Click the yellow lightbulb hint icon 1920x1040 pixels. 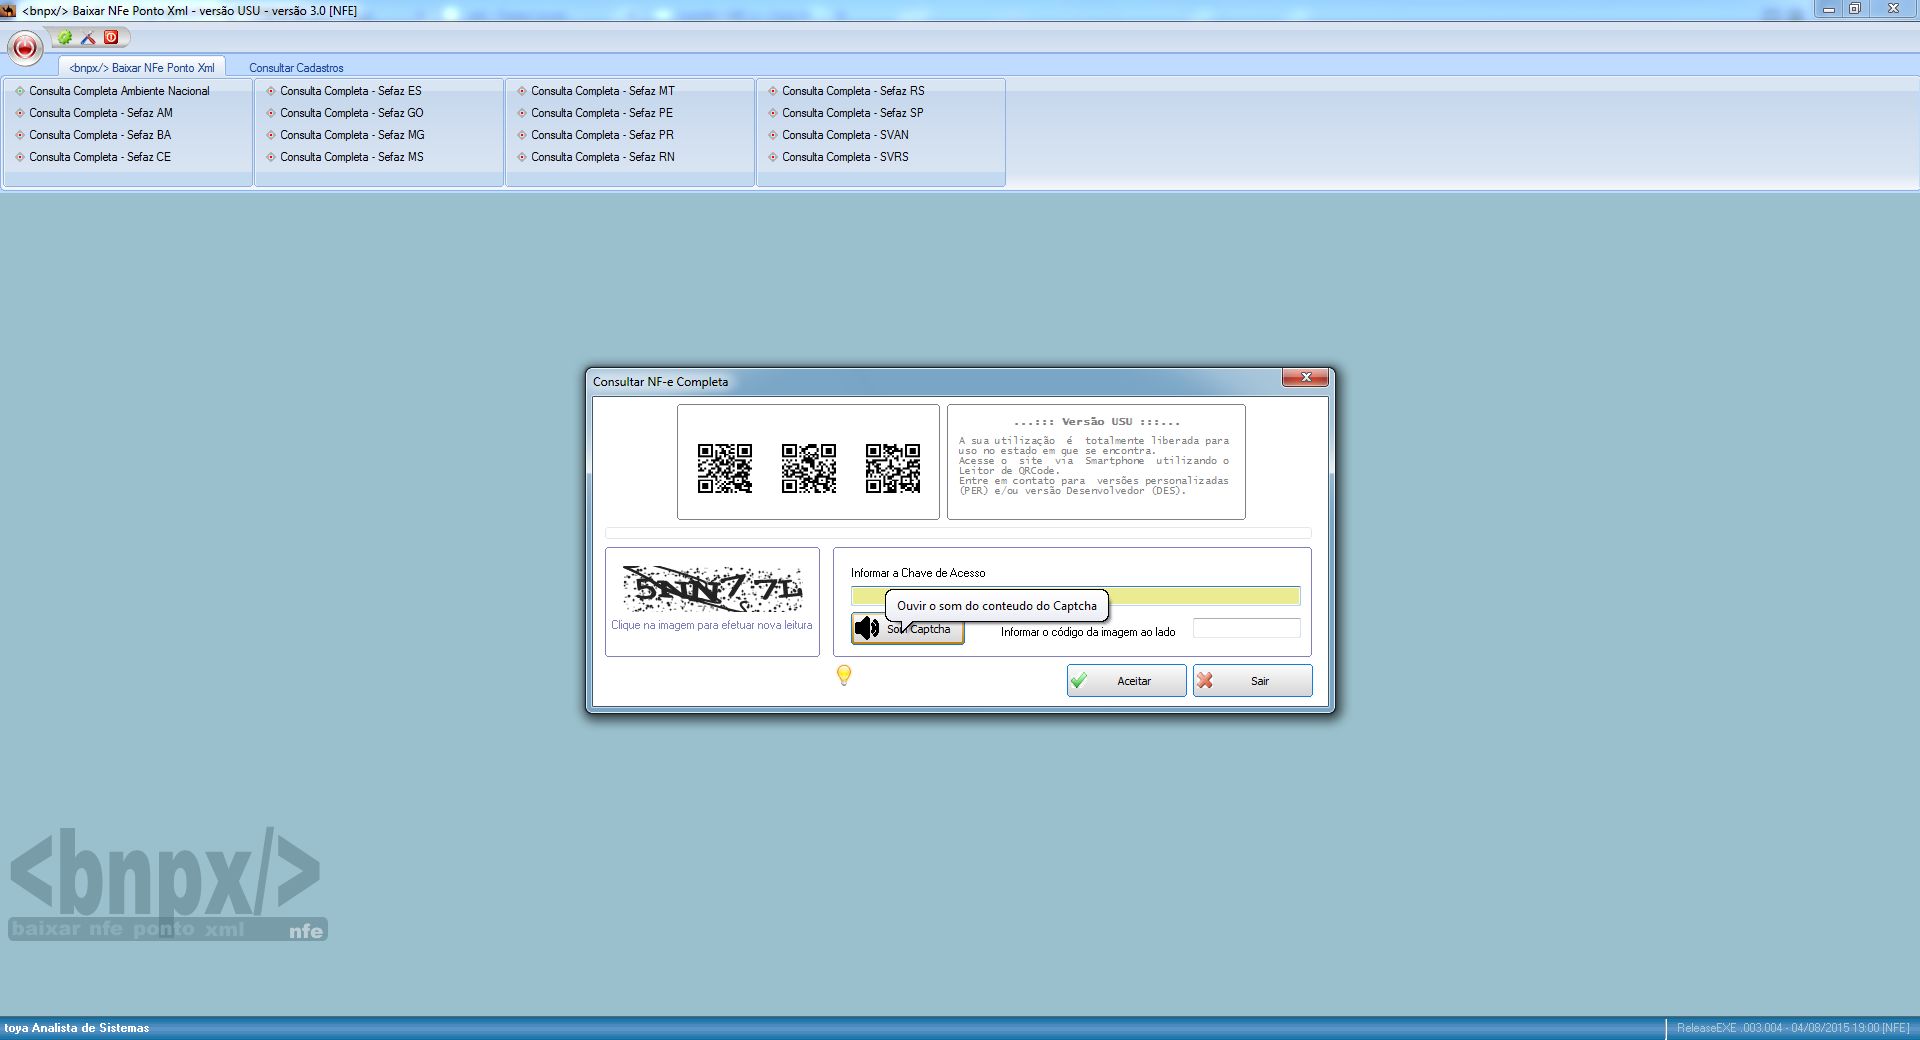pos(844,676)
